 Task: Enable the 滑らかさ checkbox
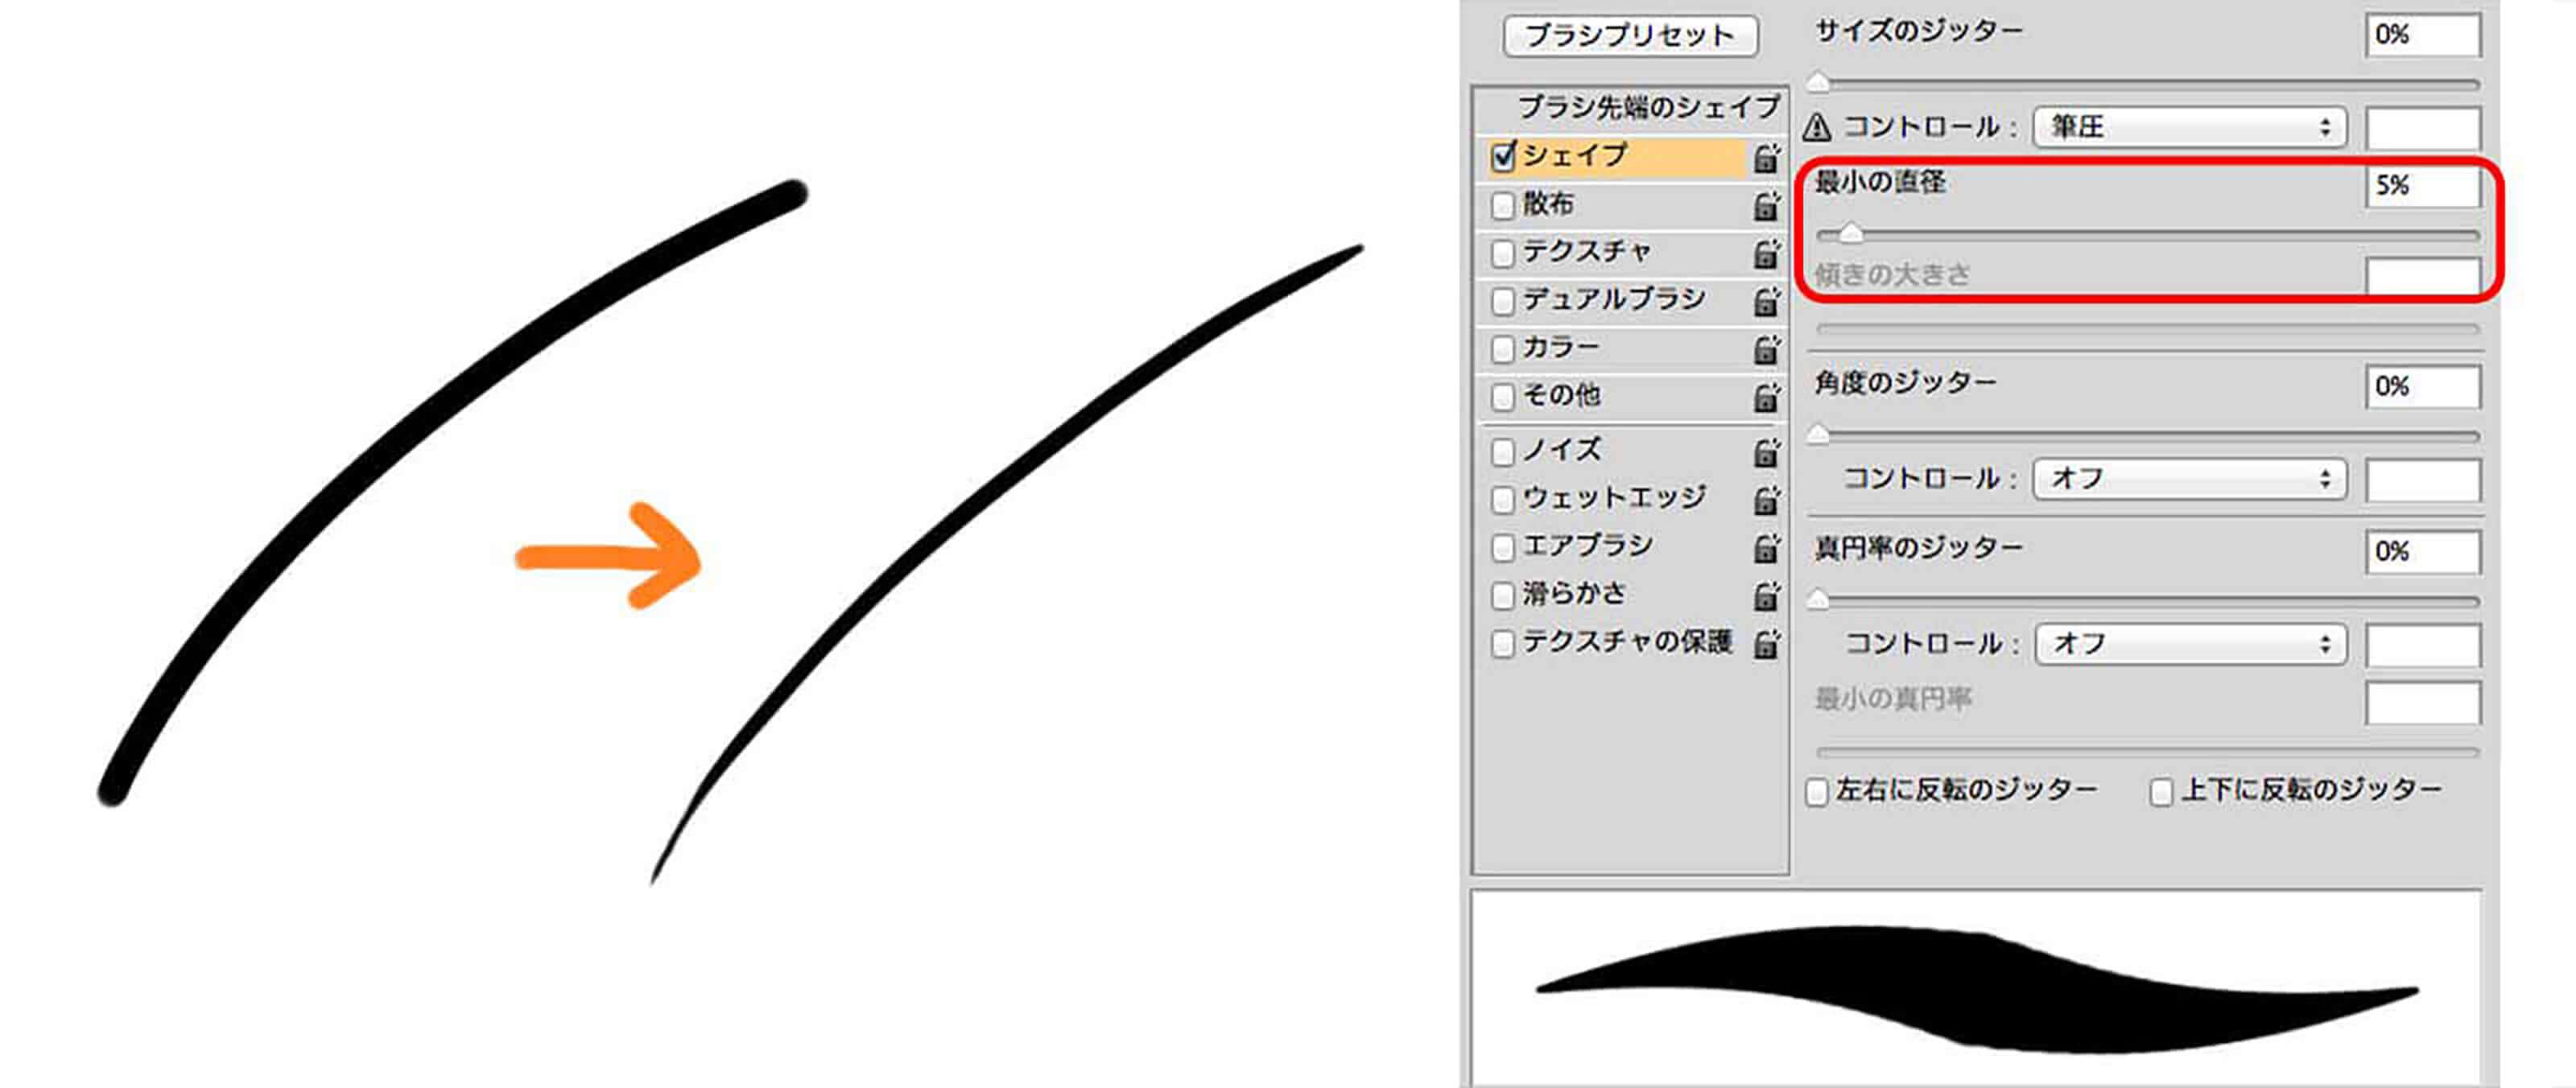(x=1502, y=596)
